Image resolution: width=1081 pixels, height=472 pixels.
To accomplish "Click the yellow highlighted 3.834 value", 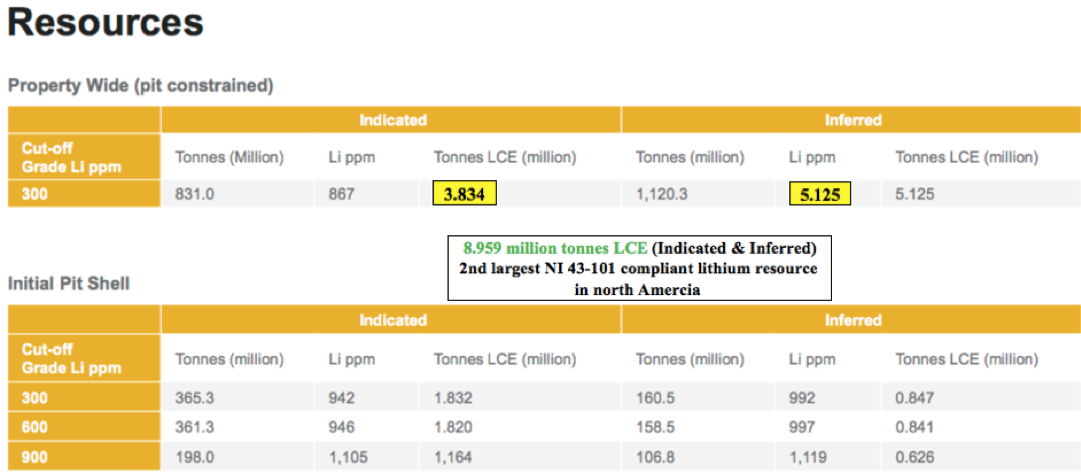I will pos(465,194).
